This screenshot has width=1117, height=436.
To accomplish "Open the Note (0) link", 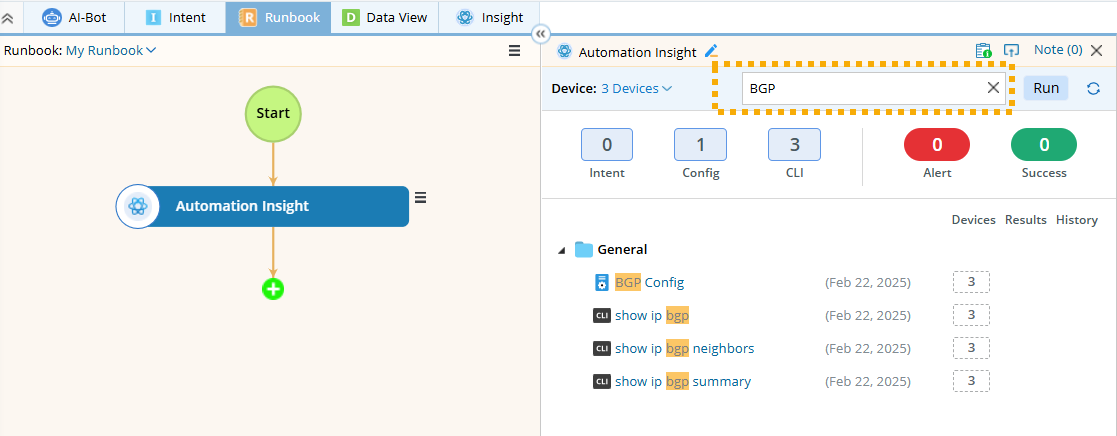I will tap(1058, 50).
